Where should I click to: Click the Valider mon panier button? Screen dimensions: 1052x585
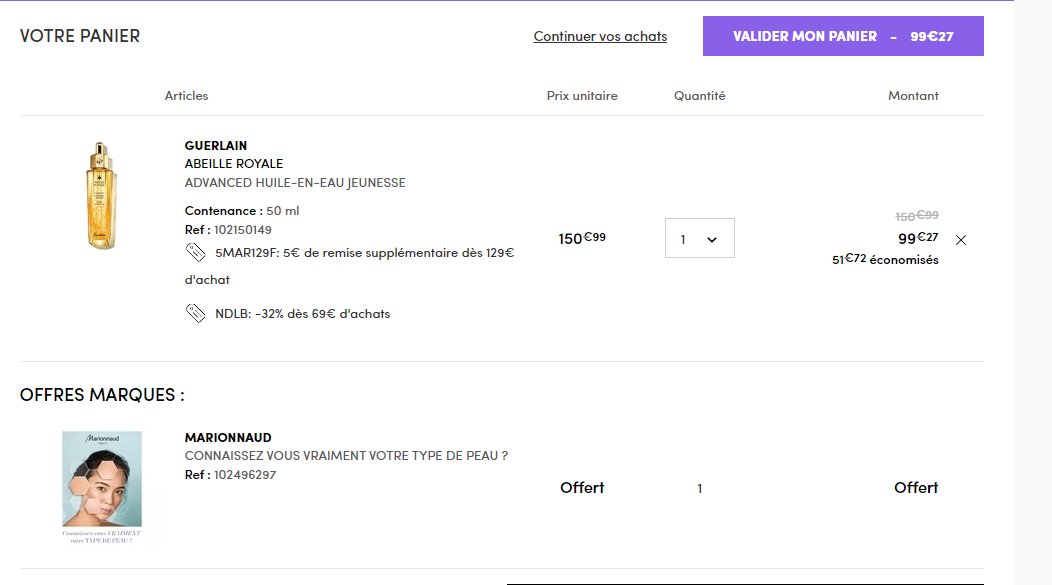coord(843,36)
